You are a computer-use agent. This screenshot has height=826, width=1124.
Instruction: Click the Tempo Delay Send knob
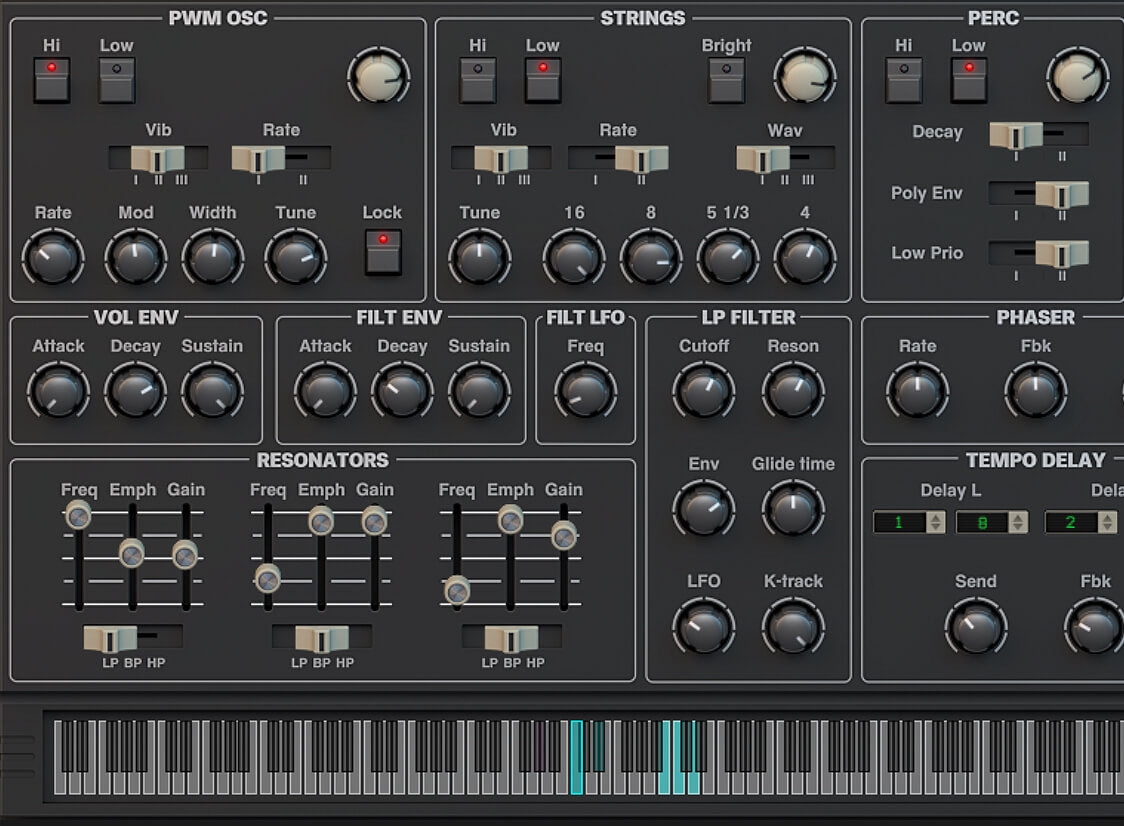click(x=975, y=627)
